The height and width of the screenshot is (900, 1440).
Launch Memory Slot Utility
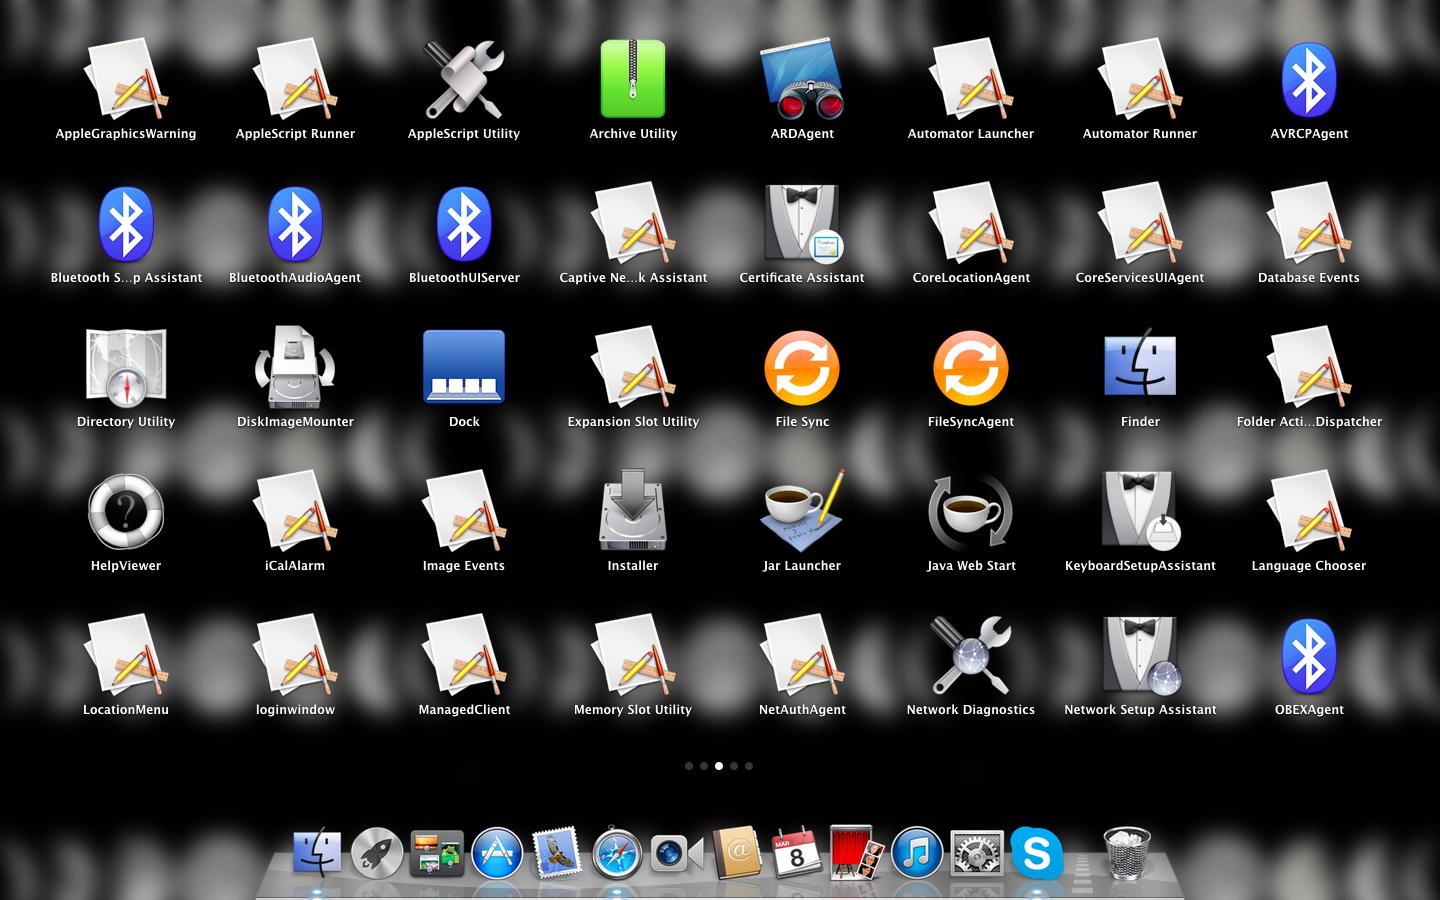tap(633, 655)
